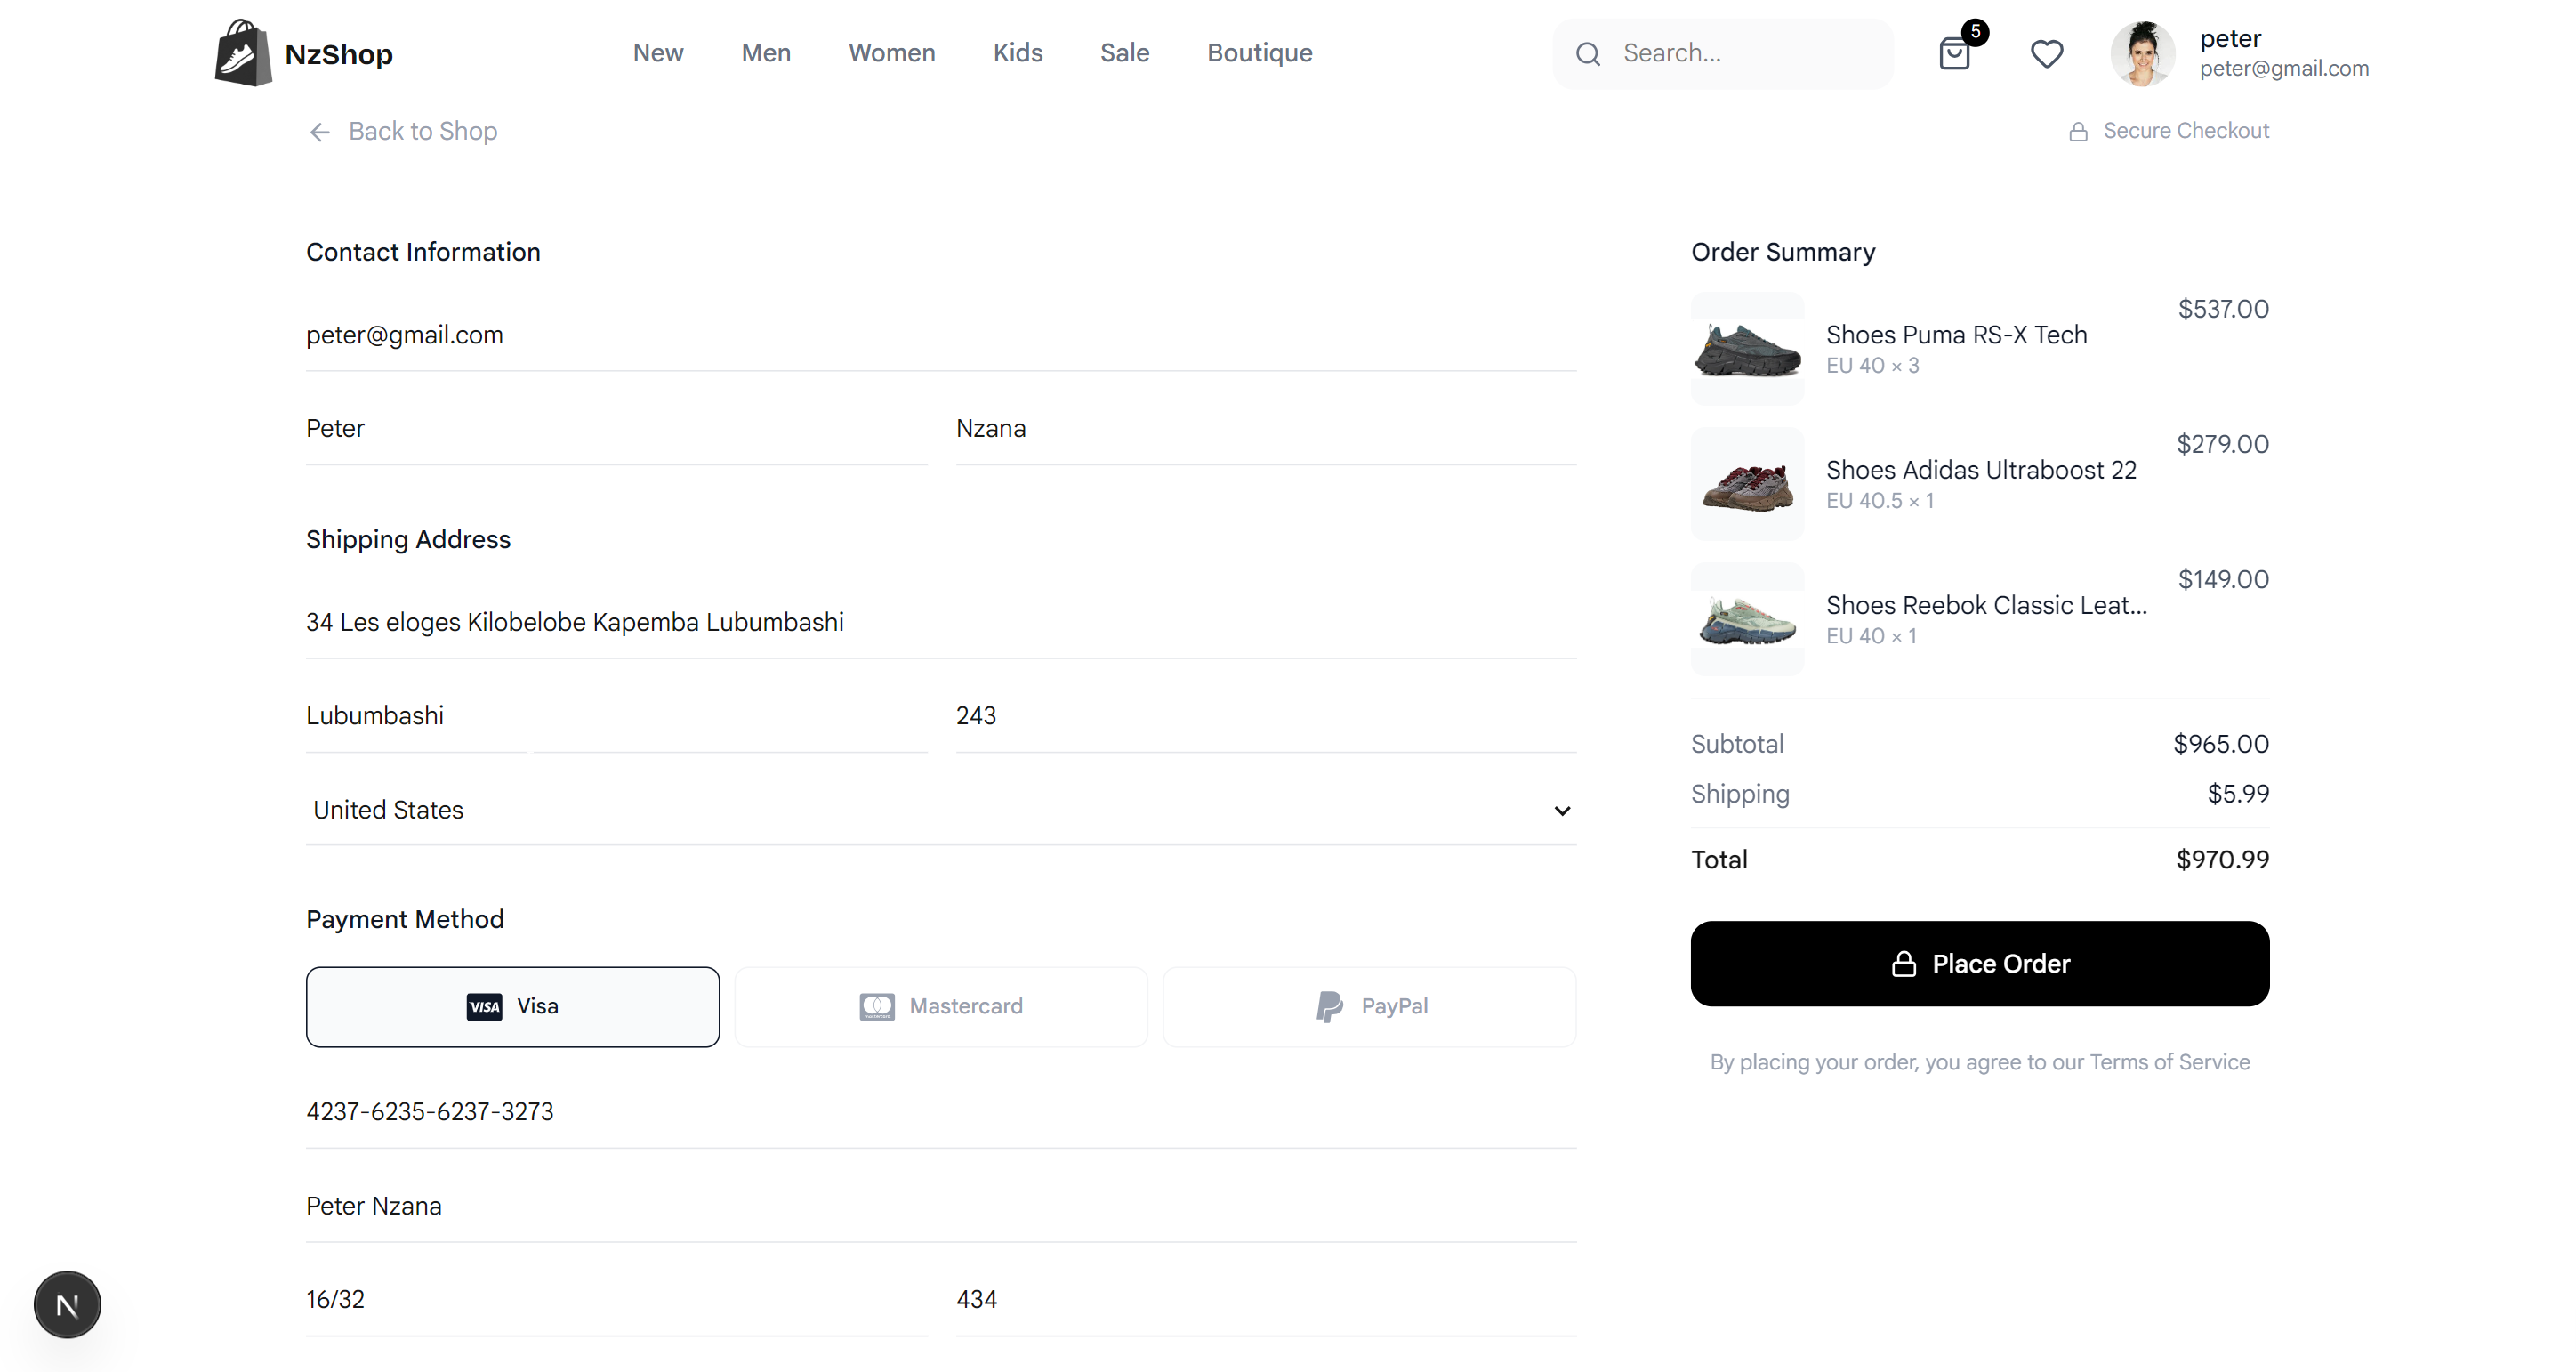Edit the last name field Nzana

[1266, 429]
